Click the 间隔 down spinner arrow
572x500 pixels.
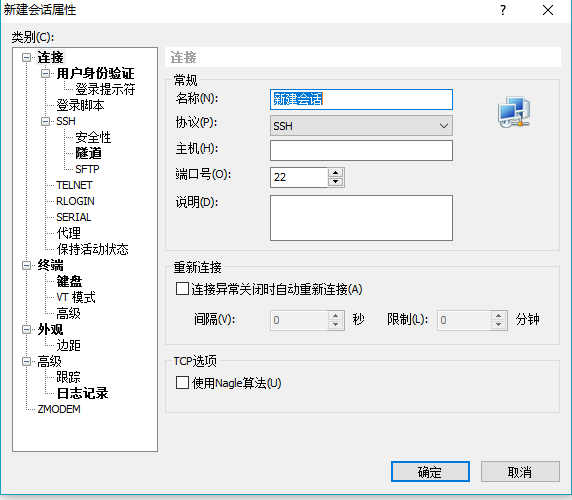coord(336,325)
